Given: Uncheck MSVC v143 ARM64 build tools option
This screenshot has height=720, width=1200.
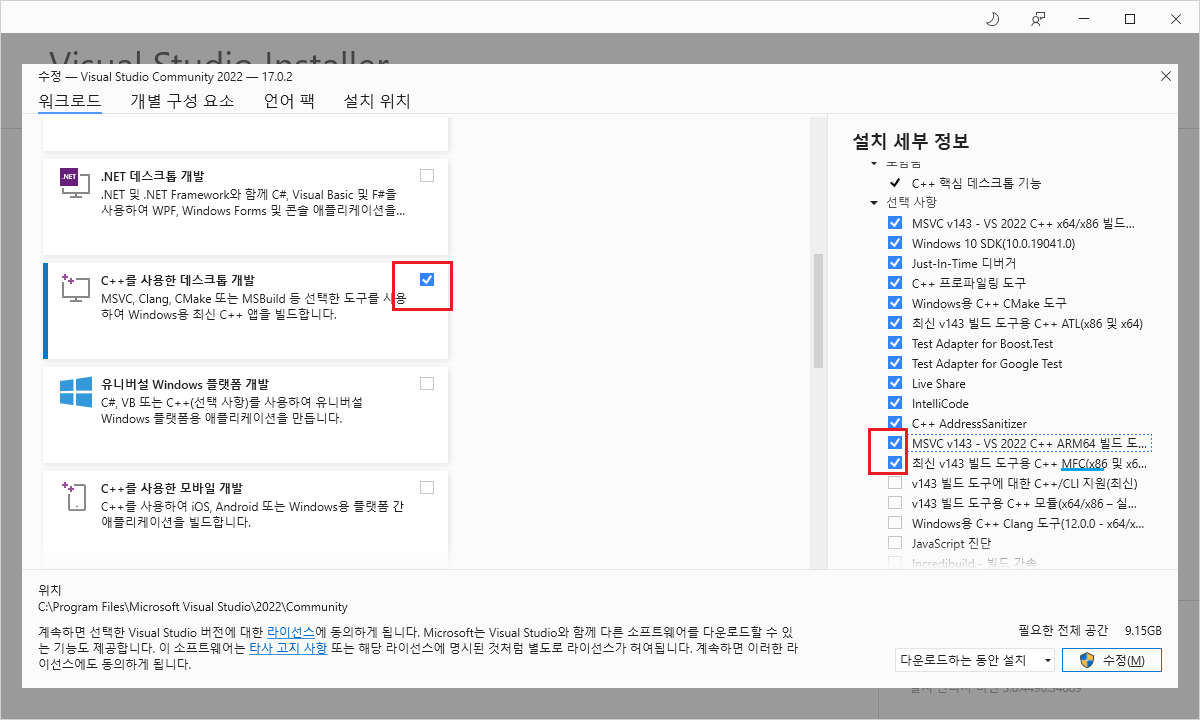Looking at the screenshot, I should click(x=895, y=443).
